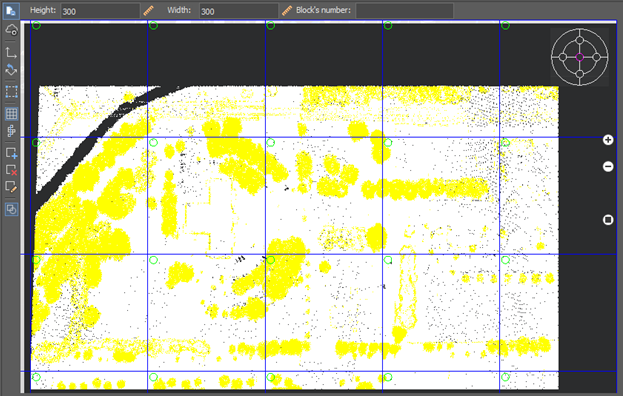Click into the Height input field

click(x=100, y=11)
